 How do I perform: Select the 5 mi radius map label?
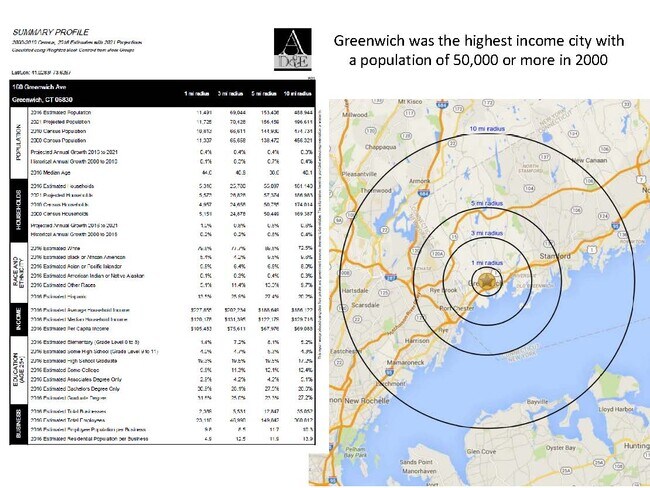click(x=487, y=203)
